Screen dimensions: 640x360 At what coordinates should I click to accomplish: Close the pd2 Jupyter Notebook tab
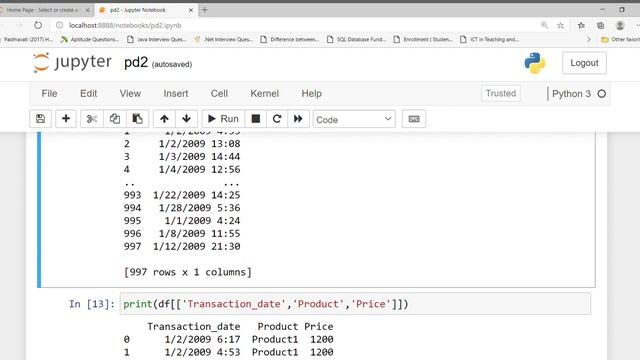[x=191, y=10]
